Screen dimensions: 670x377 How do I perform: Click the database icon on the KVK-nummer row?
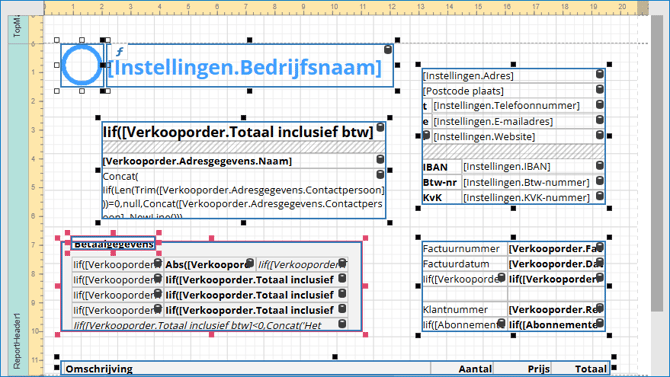tap(599, 196)
